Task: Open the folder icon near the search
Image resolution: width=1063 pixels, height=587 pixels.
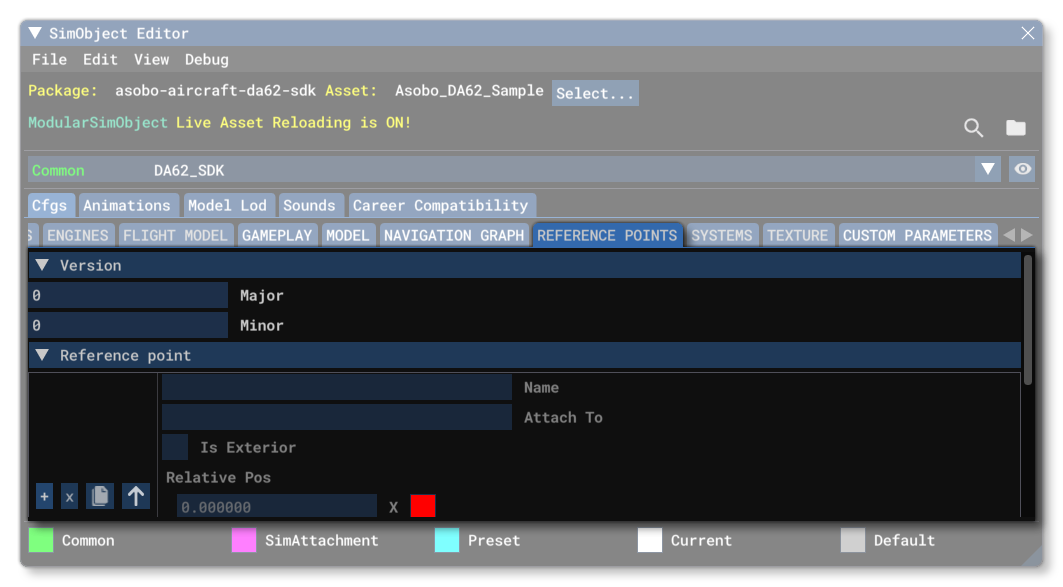Action: [1015, 128]
